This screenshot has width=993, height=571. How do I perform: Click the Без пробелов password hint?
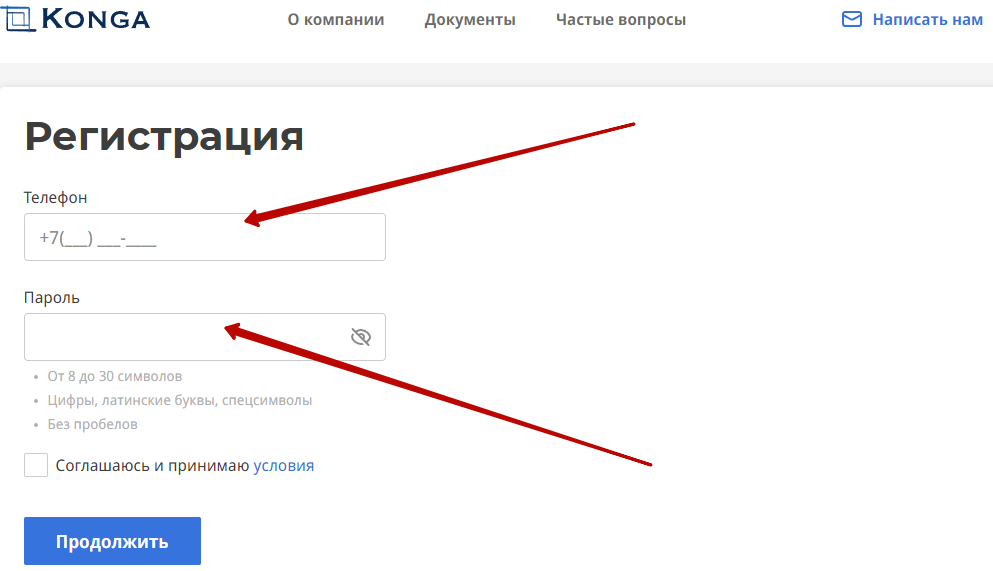pos(92,424)
